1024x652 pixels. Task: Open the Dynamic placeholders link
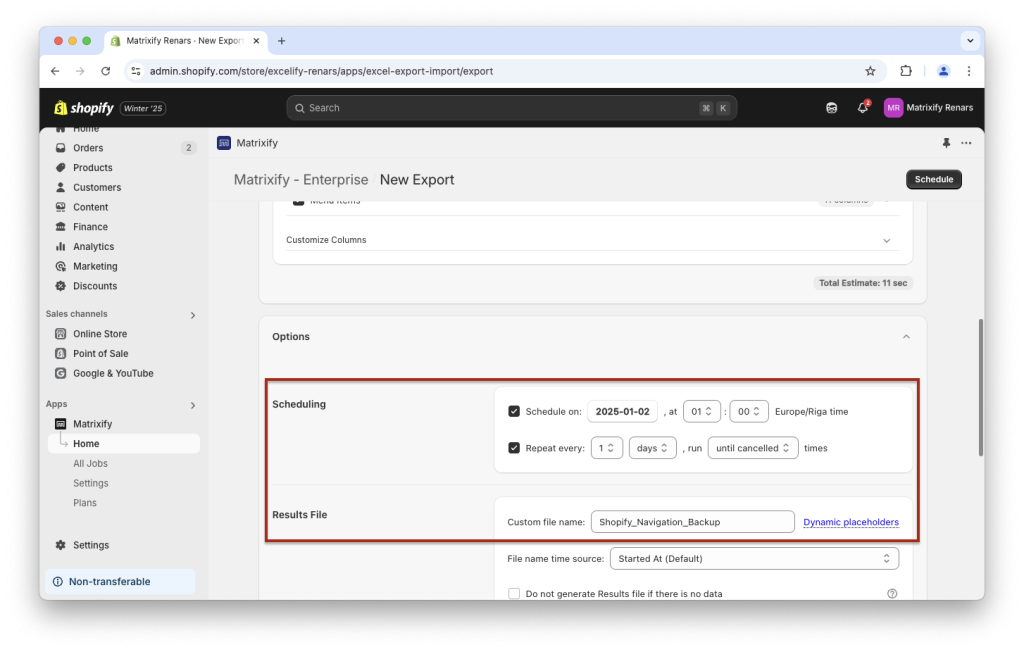point(851,521)
